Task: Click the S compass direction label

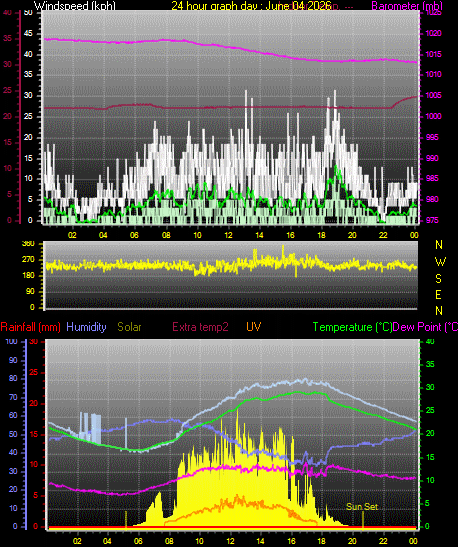Action: [x=438, y=278]
